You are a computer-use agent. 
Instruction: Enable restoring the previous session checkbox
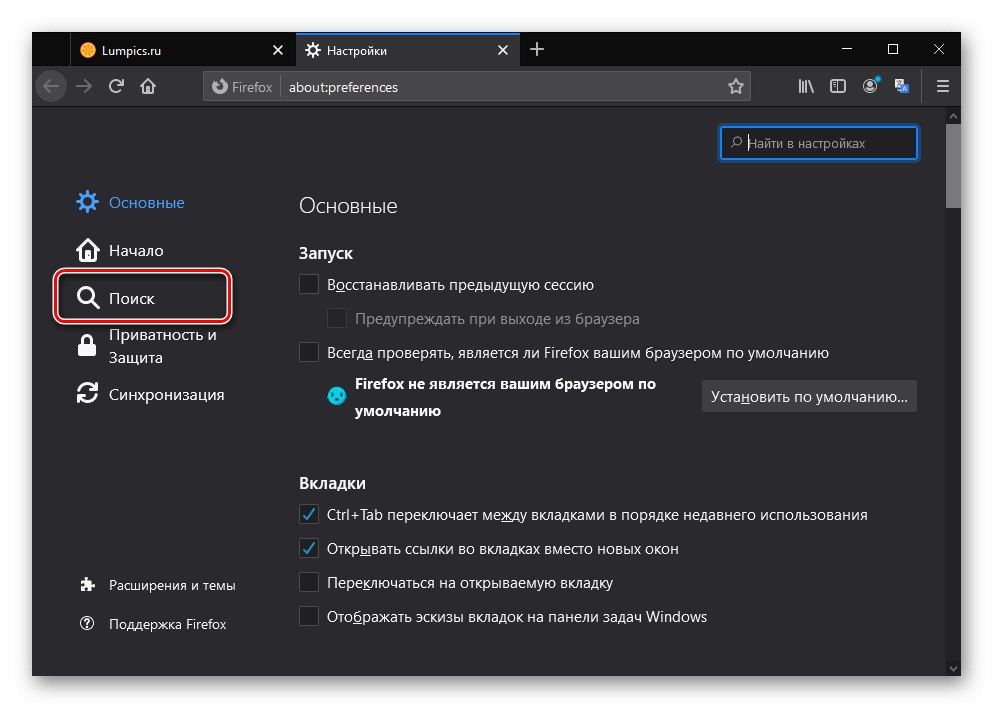(309, 285)
